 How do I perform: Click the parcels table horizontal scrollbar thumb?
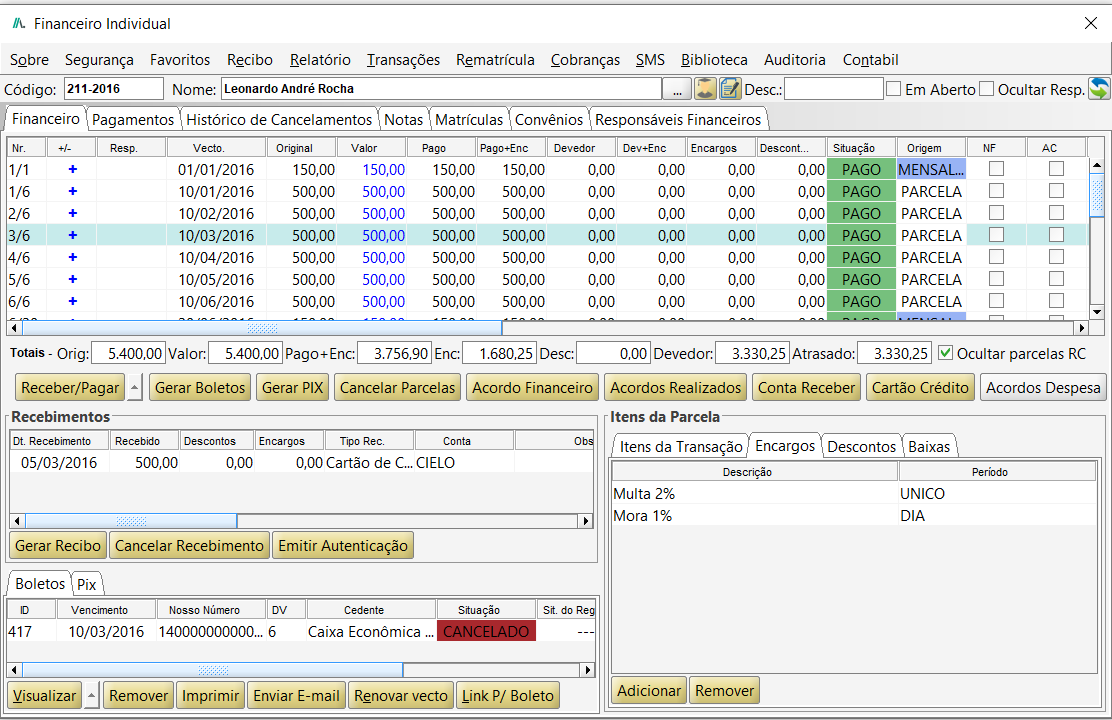pos(262,328)
